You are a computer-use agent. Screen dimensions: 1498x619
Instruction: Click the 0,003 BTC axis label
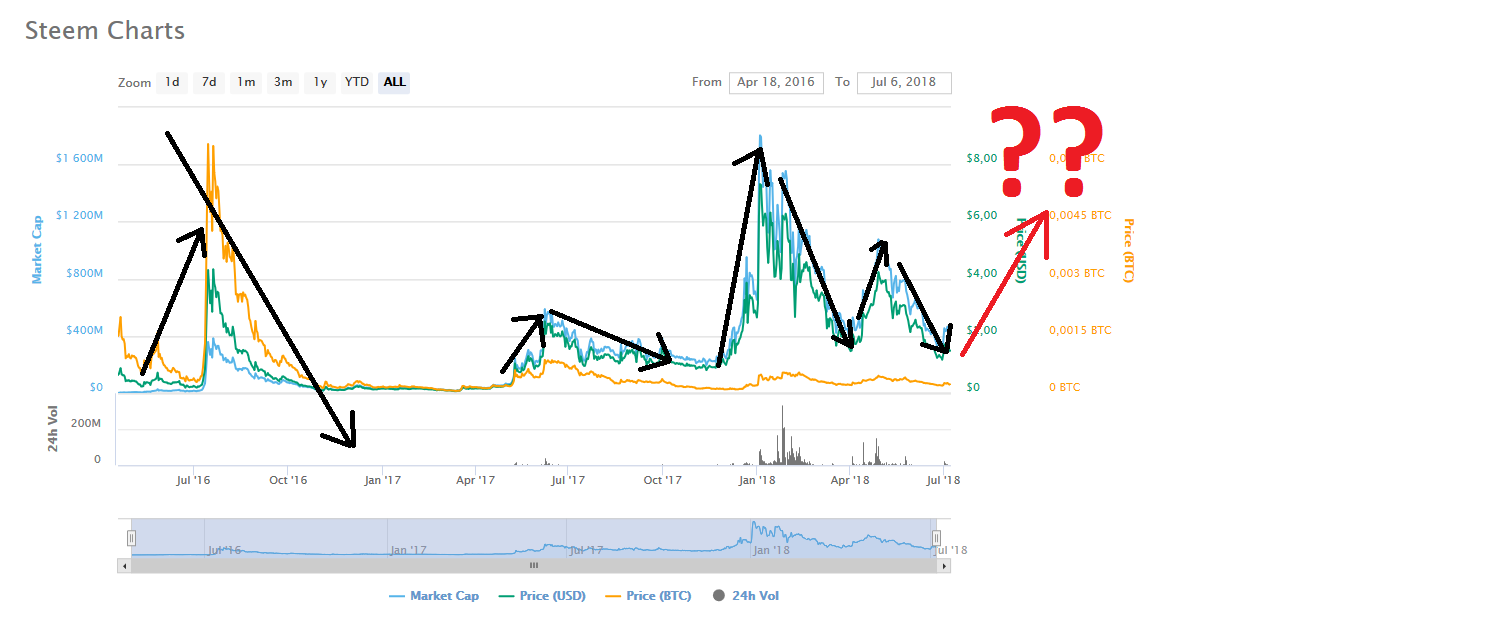coord(1076,273)
